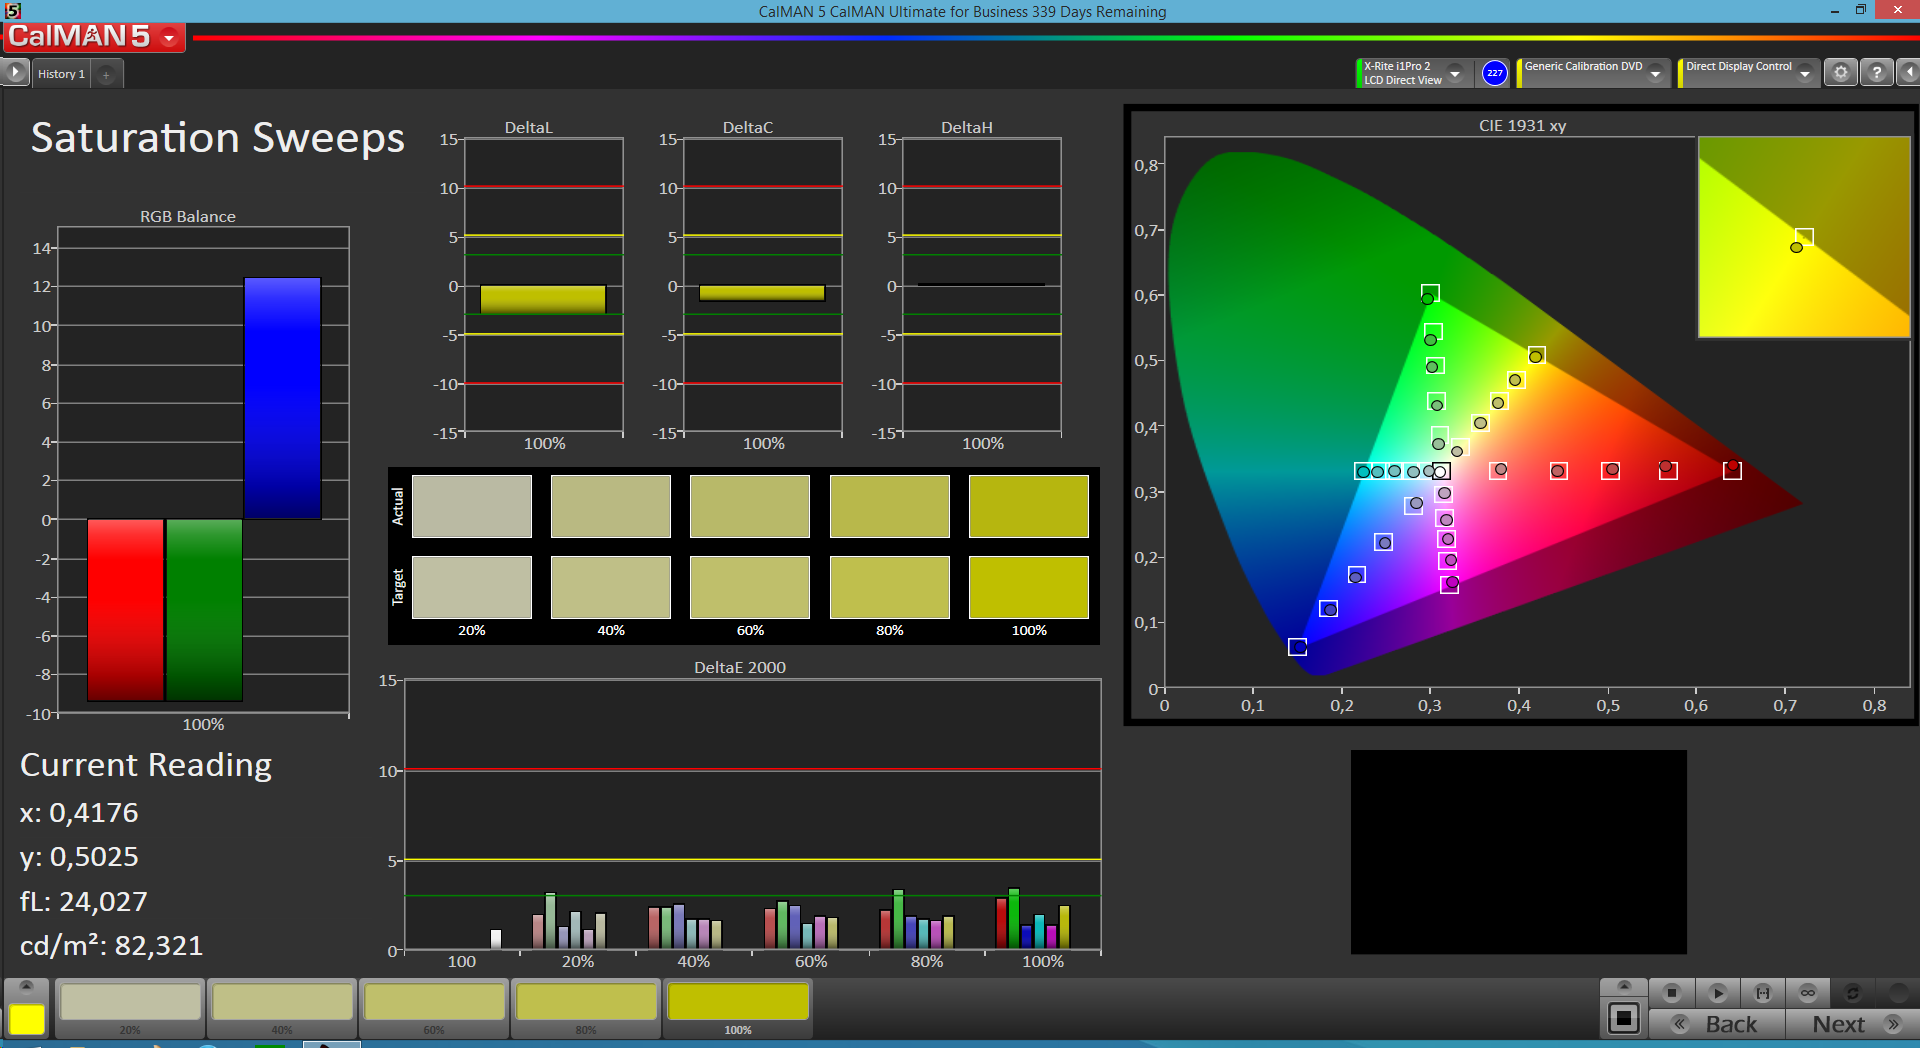
Task: Expand the yellow color selector up arrow
Action: [27, 986]
